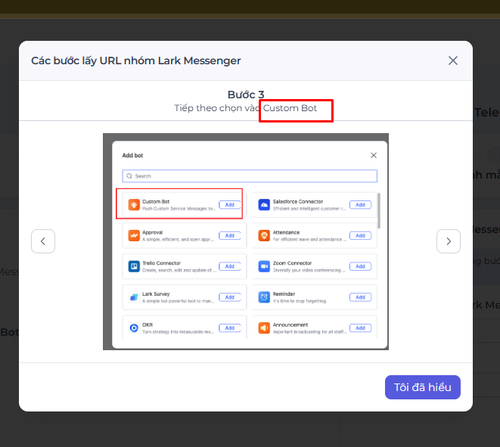Click the Add bot list scrollbar
The width and height of the screenshot is (500, 447).
379,211
